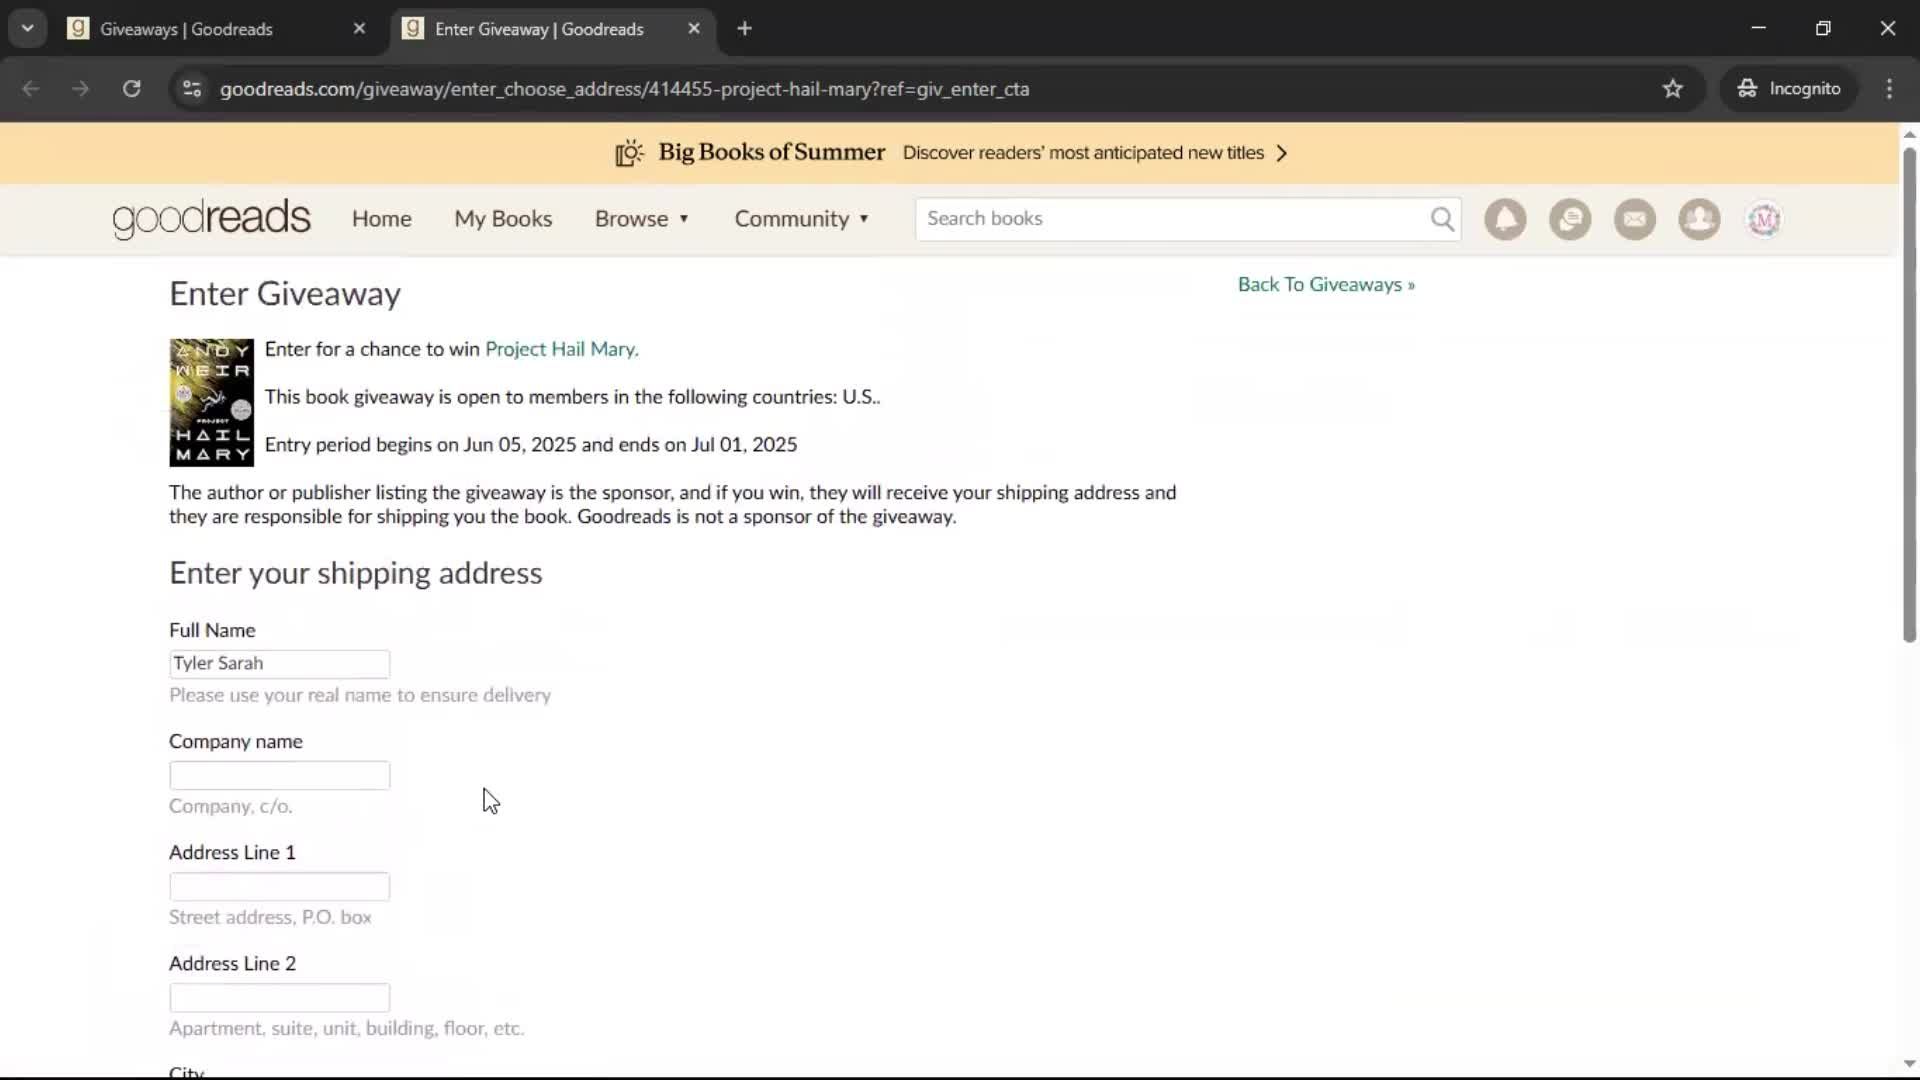This screenshot has height=1080, width=1920.
Task: Click the Project Hail Mary cover thumbnail
Action: point(211,403)
